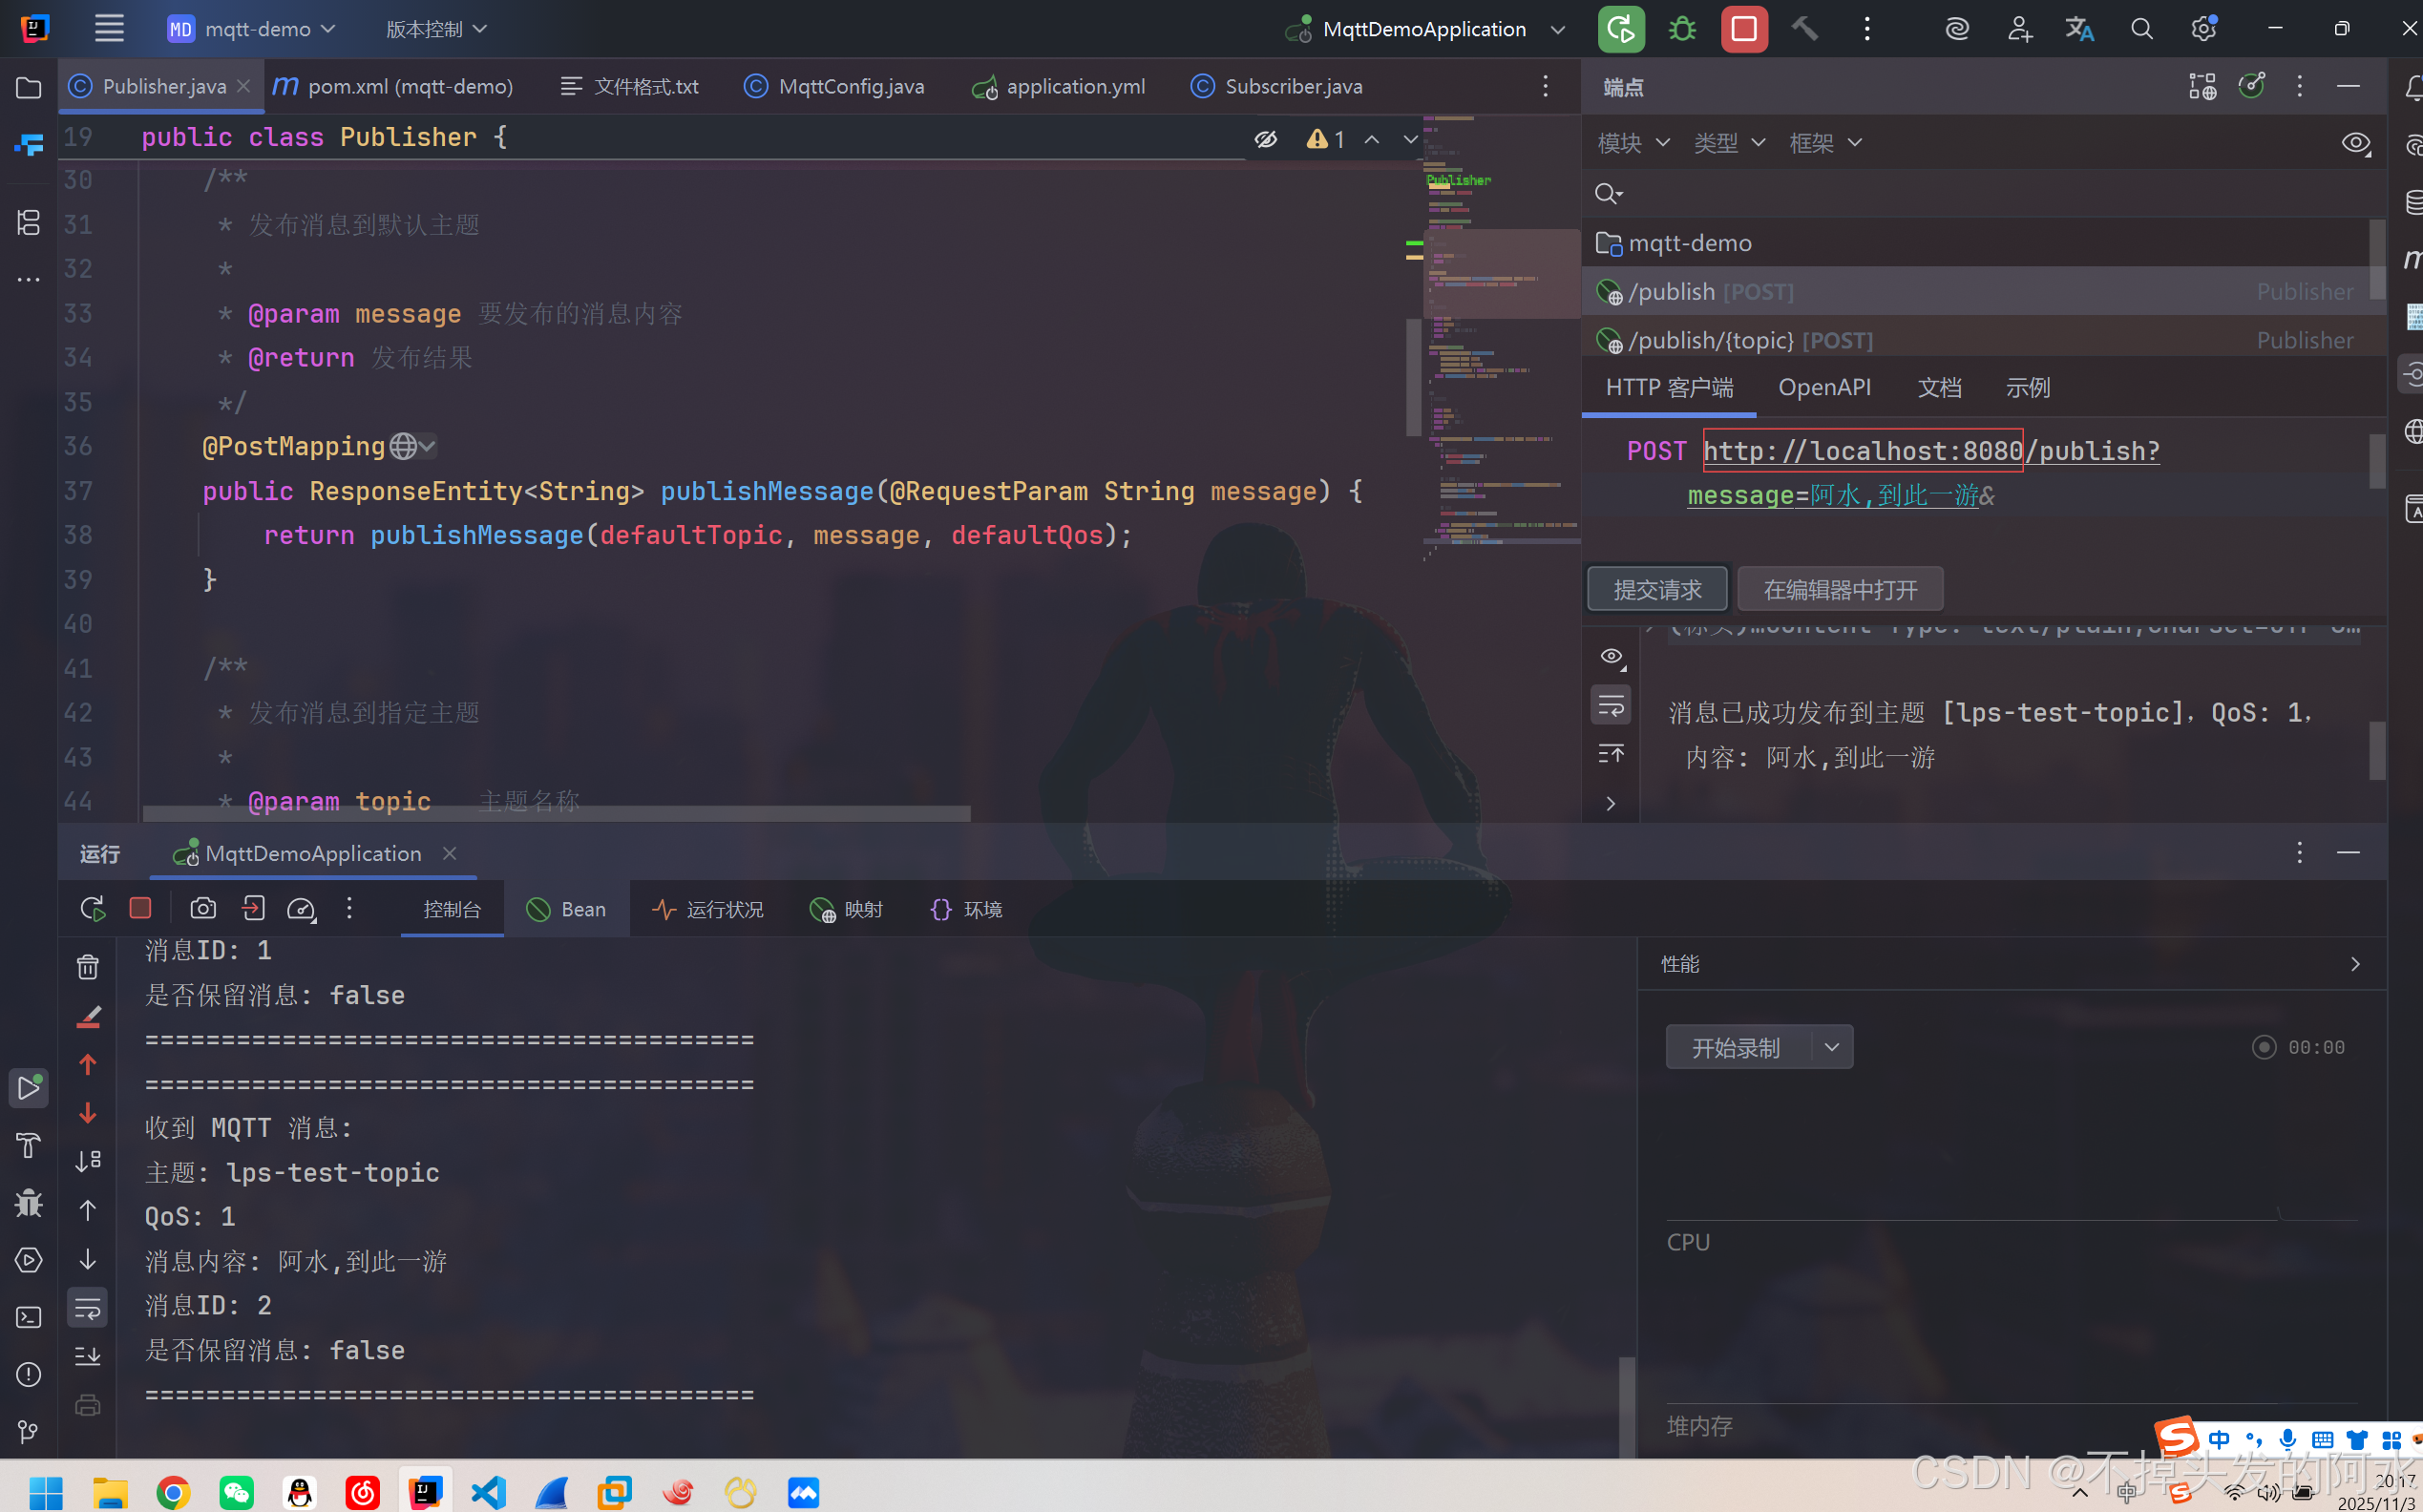Open the Git branch tool window icon
2423x1512 pixels.
[28, 1432]
